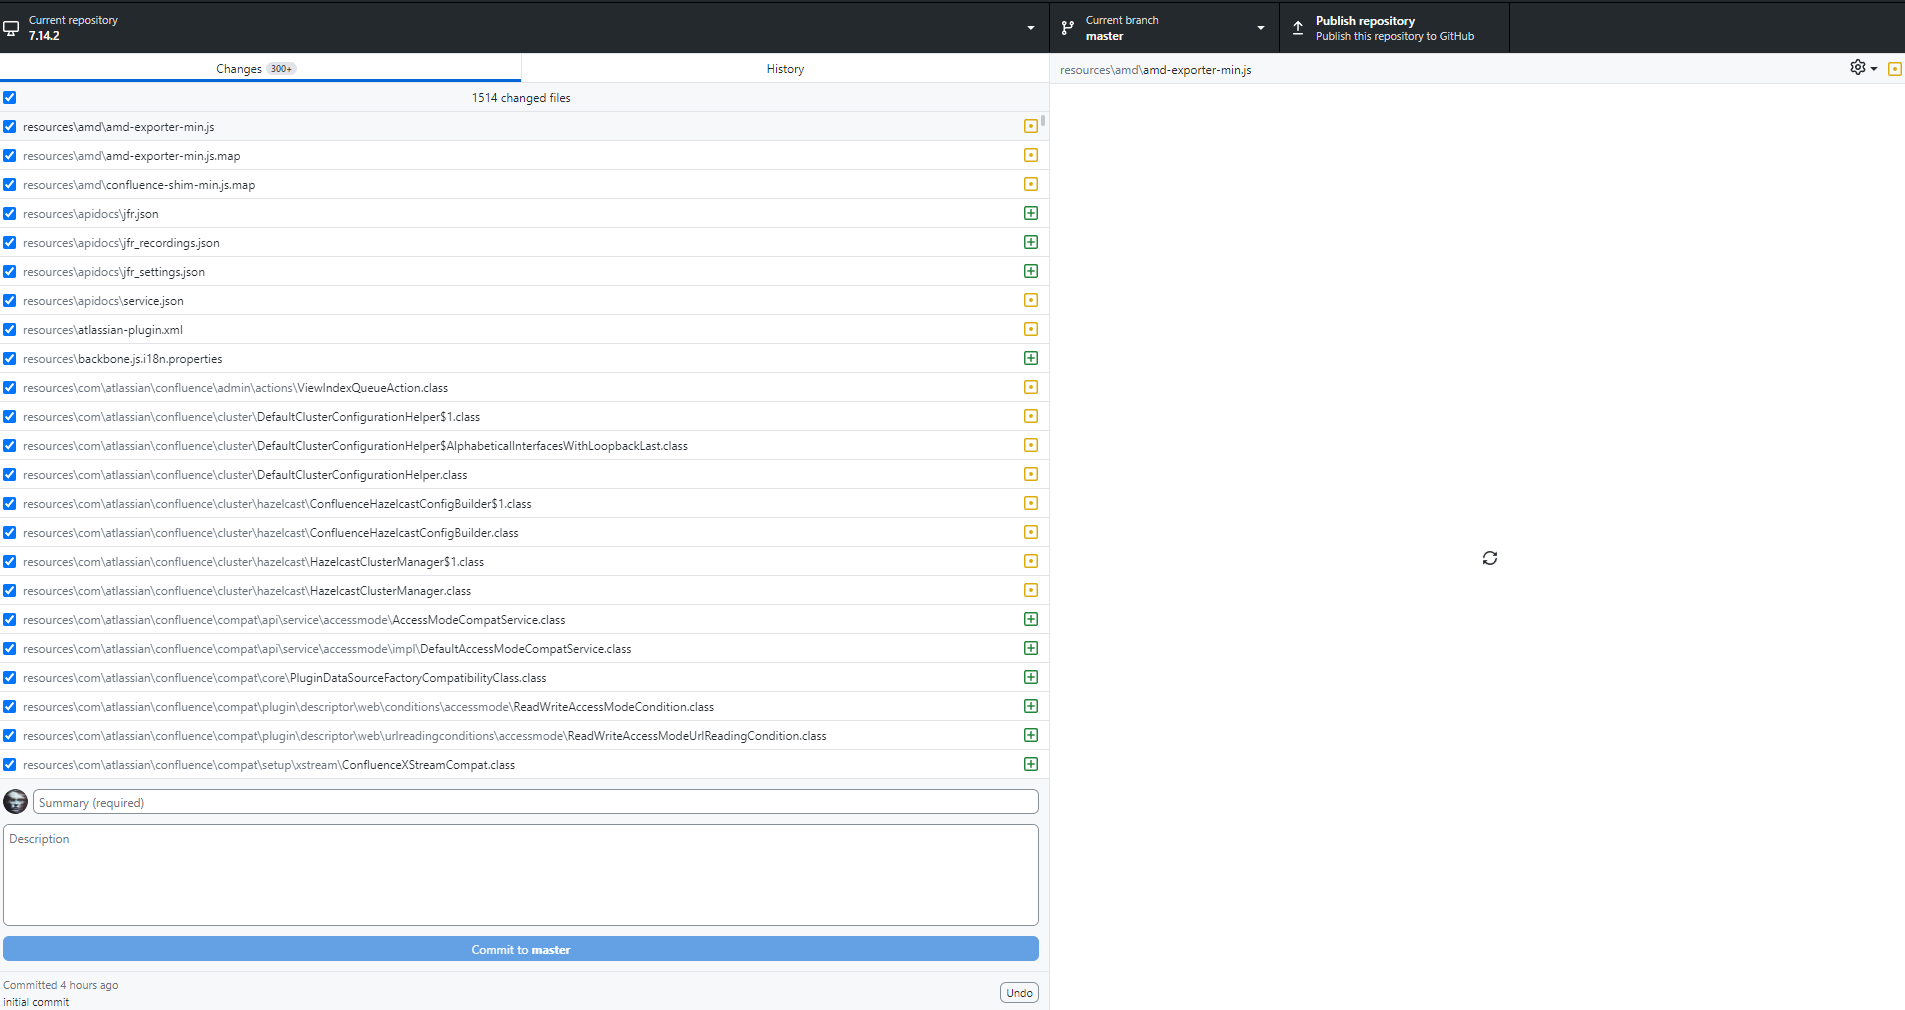
Task: Click added icon for AccessModeCompatService.class
Action: point(1030,619)
